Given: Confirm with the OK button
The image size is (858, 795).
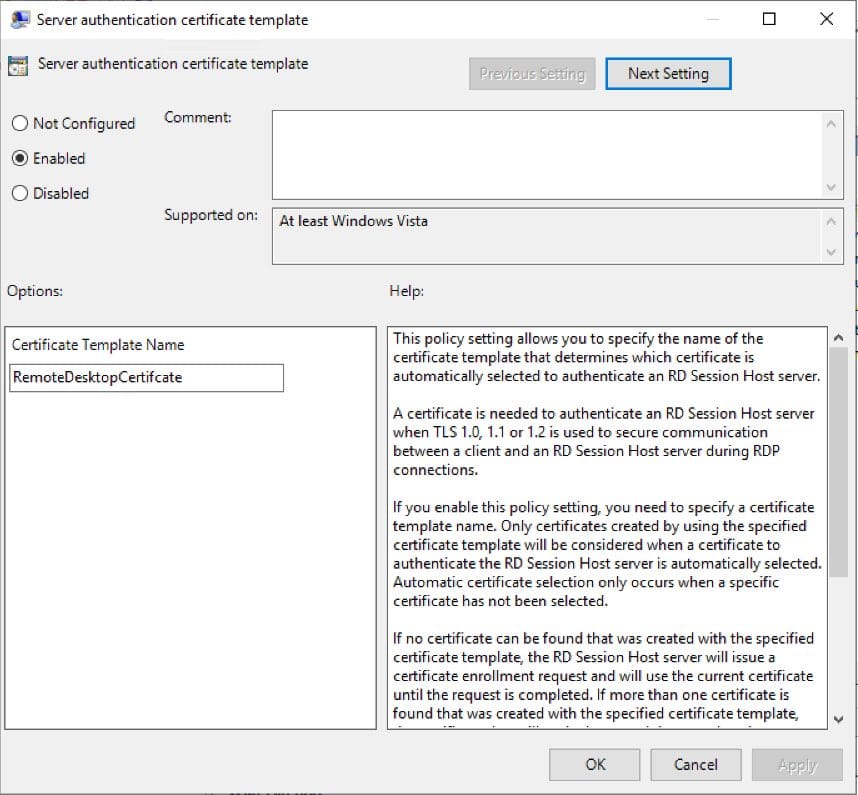Looking at the screenshot, I should (595, 764).
